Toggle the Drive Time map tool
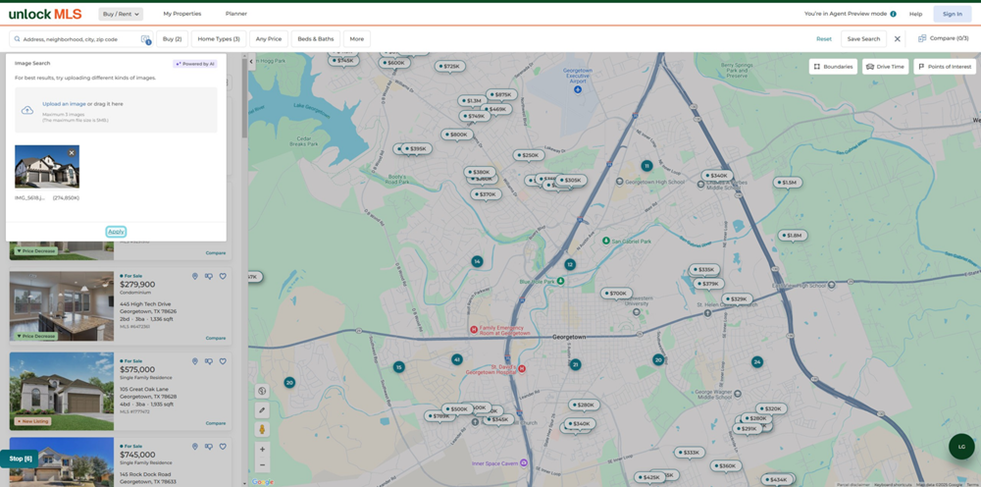The width and height of the screenshot is (981, 487). [885, 66]
